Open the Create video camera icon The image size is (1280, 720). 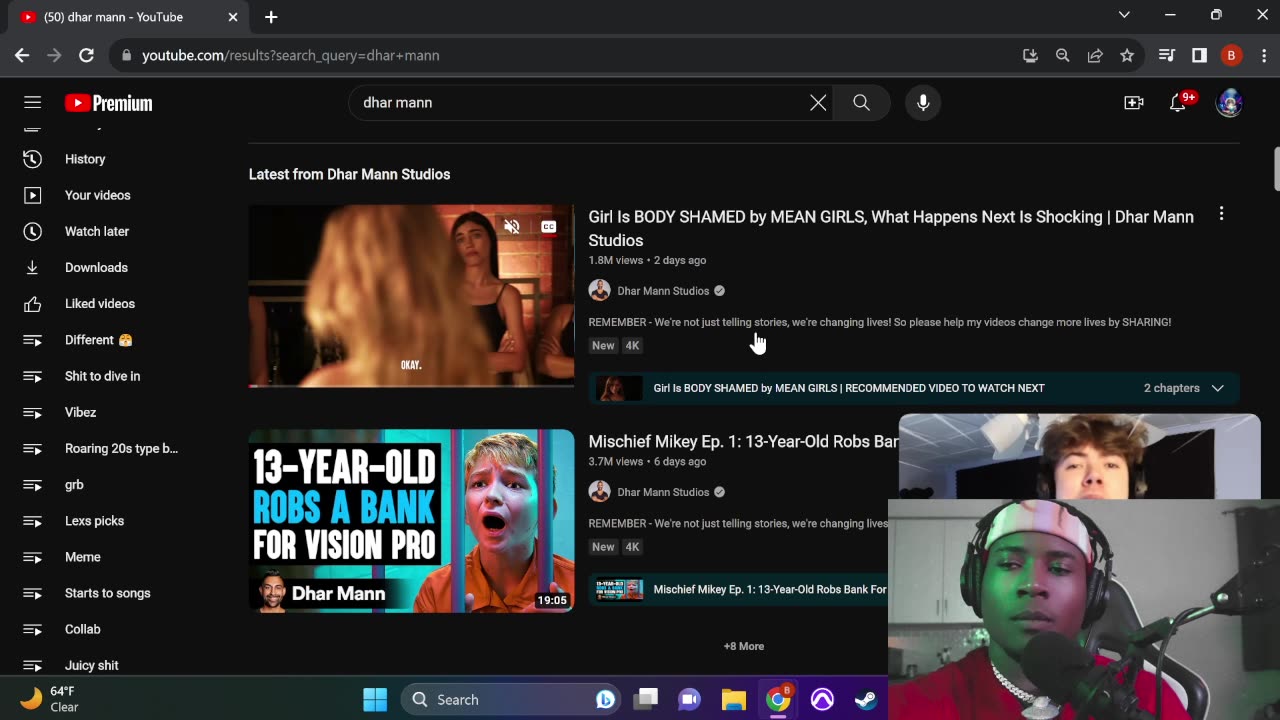click(1134, 103)
